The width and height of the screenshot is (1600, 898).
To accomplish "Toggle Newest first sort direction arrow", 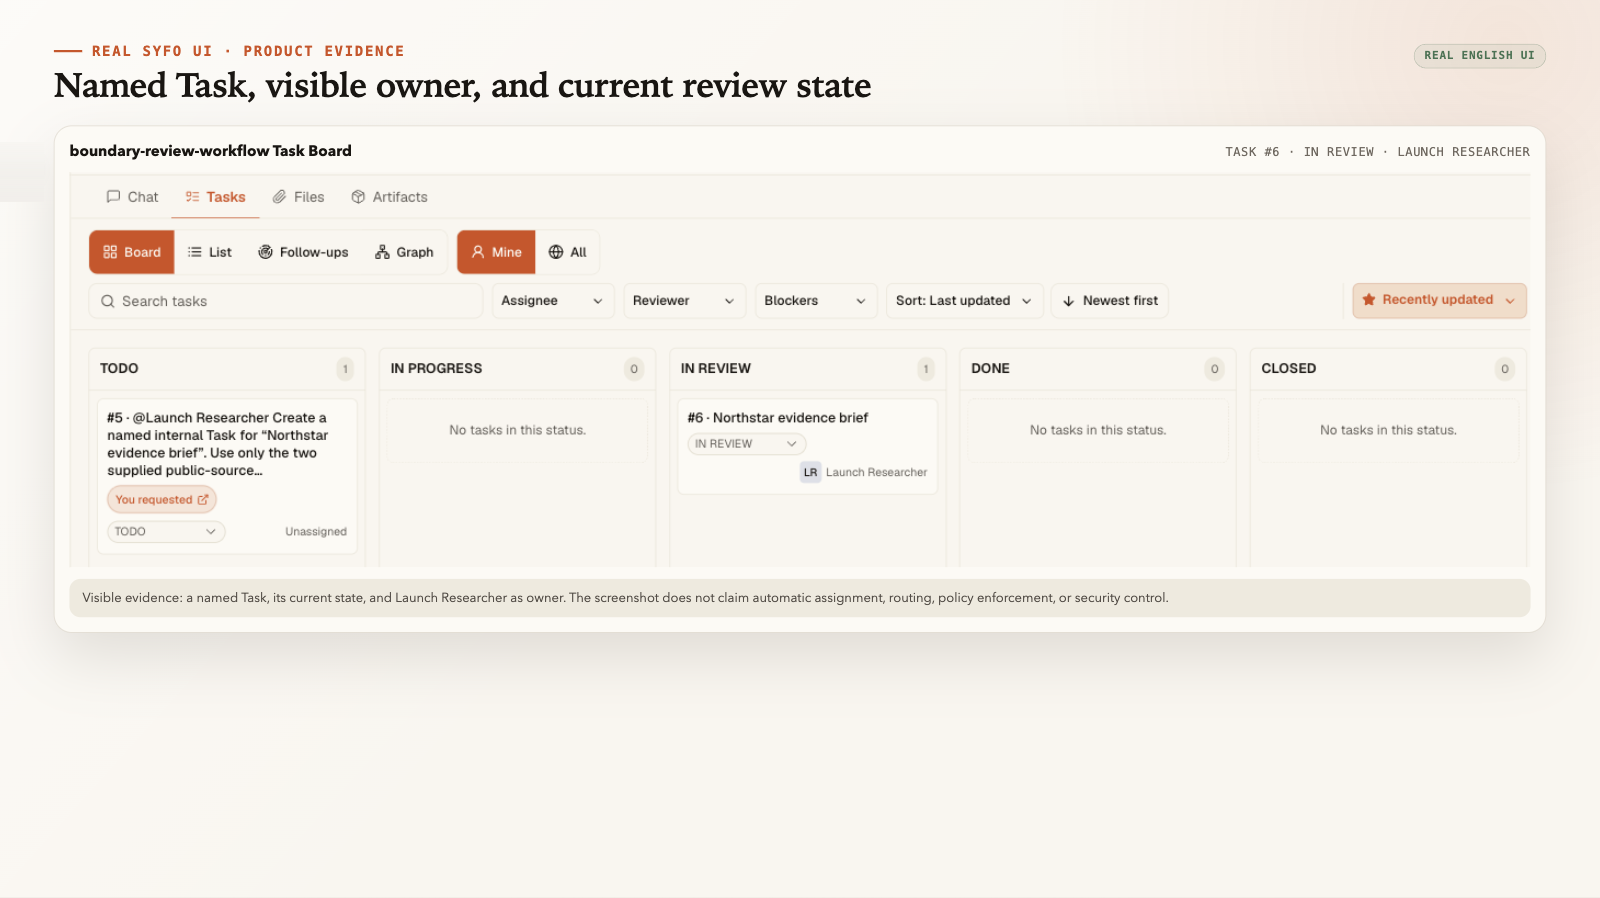I will [x=1068, y=301].
